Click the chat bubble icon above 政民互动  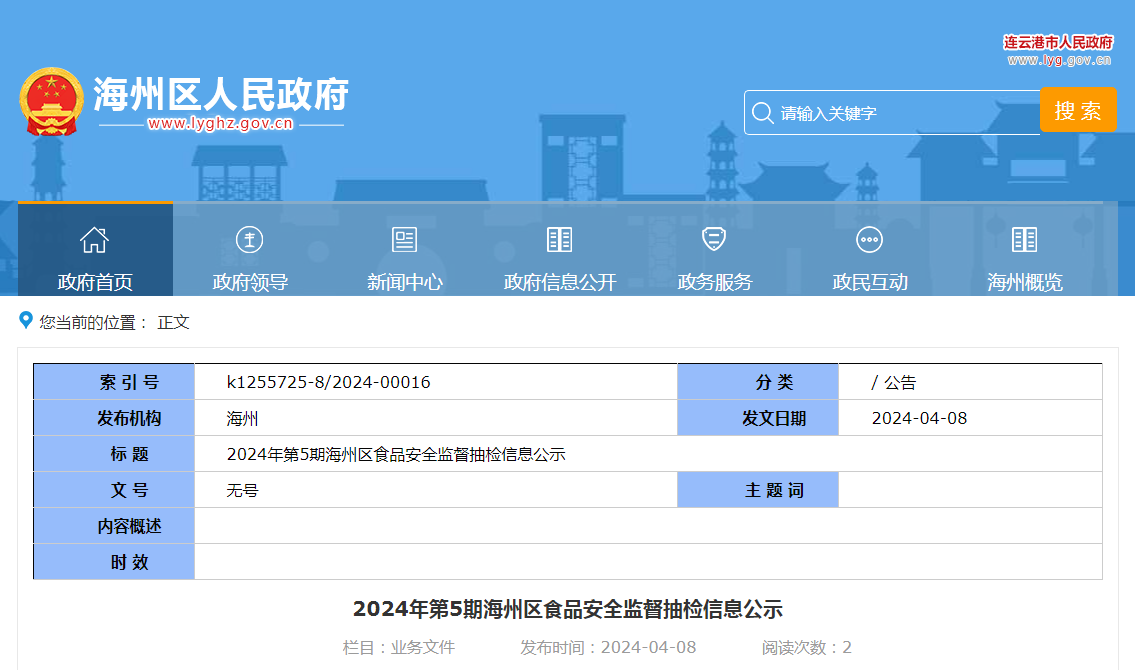tap(869, 239)
